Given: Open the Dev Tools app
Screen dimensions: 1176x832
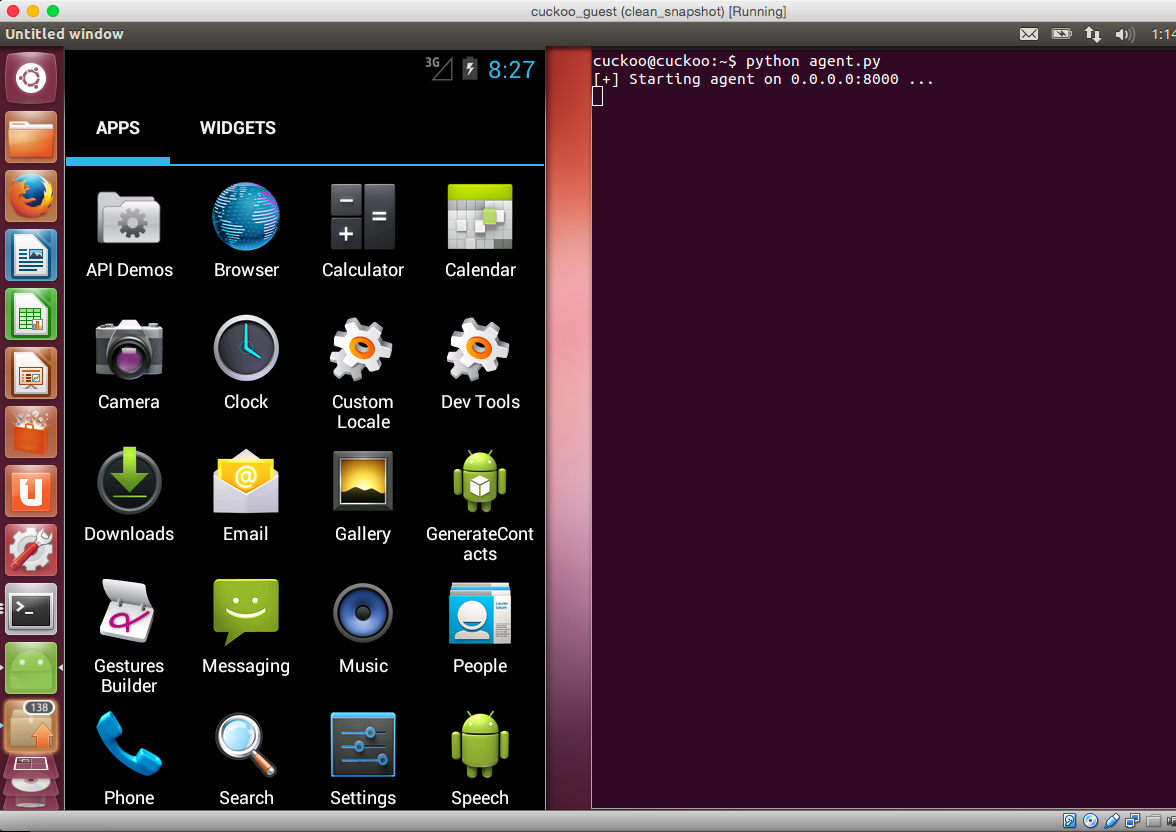Looking at the screenshot, I should (480, 364).
